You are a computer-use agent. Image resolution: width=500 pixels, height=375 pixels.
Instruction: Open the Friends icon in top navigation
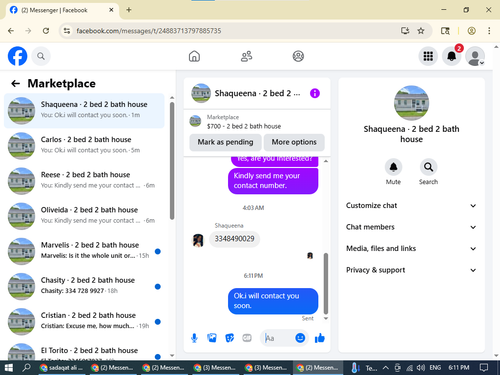pos(246,56)
